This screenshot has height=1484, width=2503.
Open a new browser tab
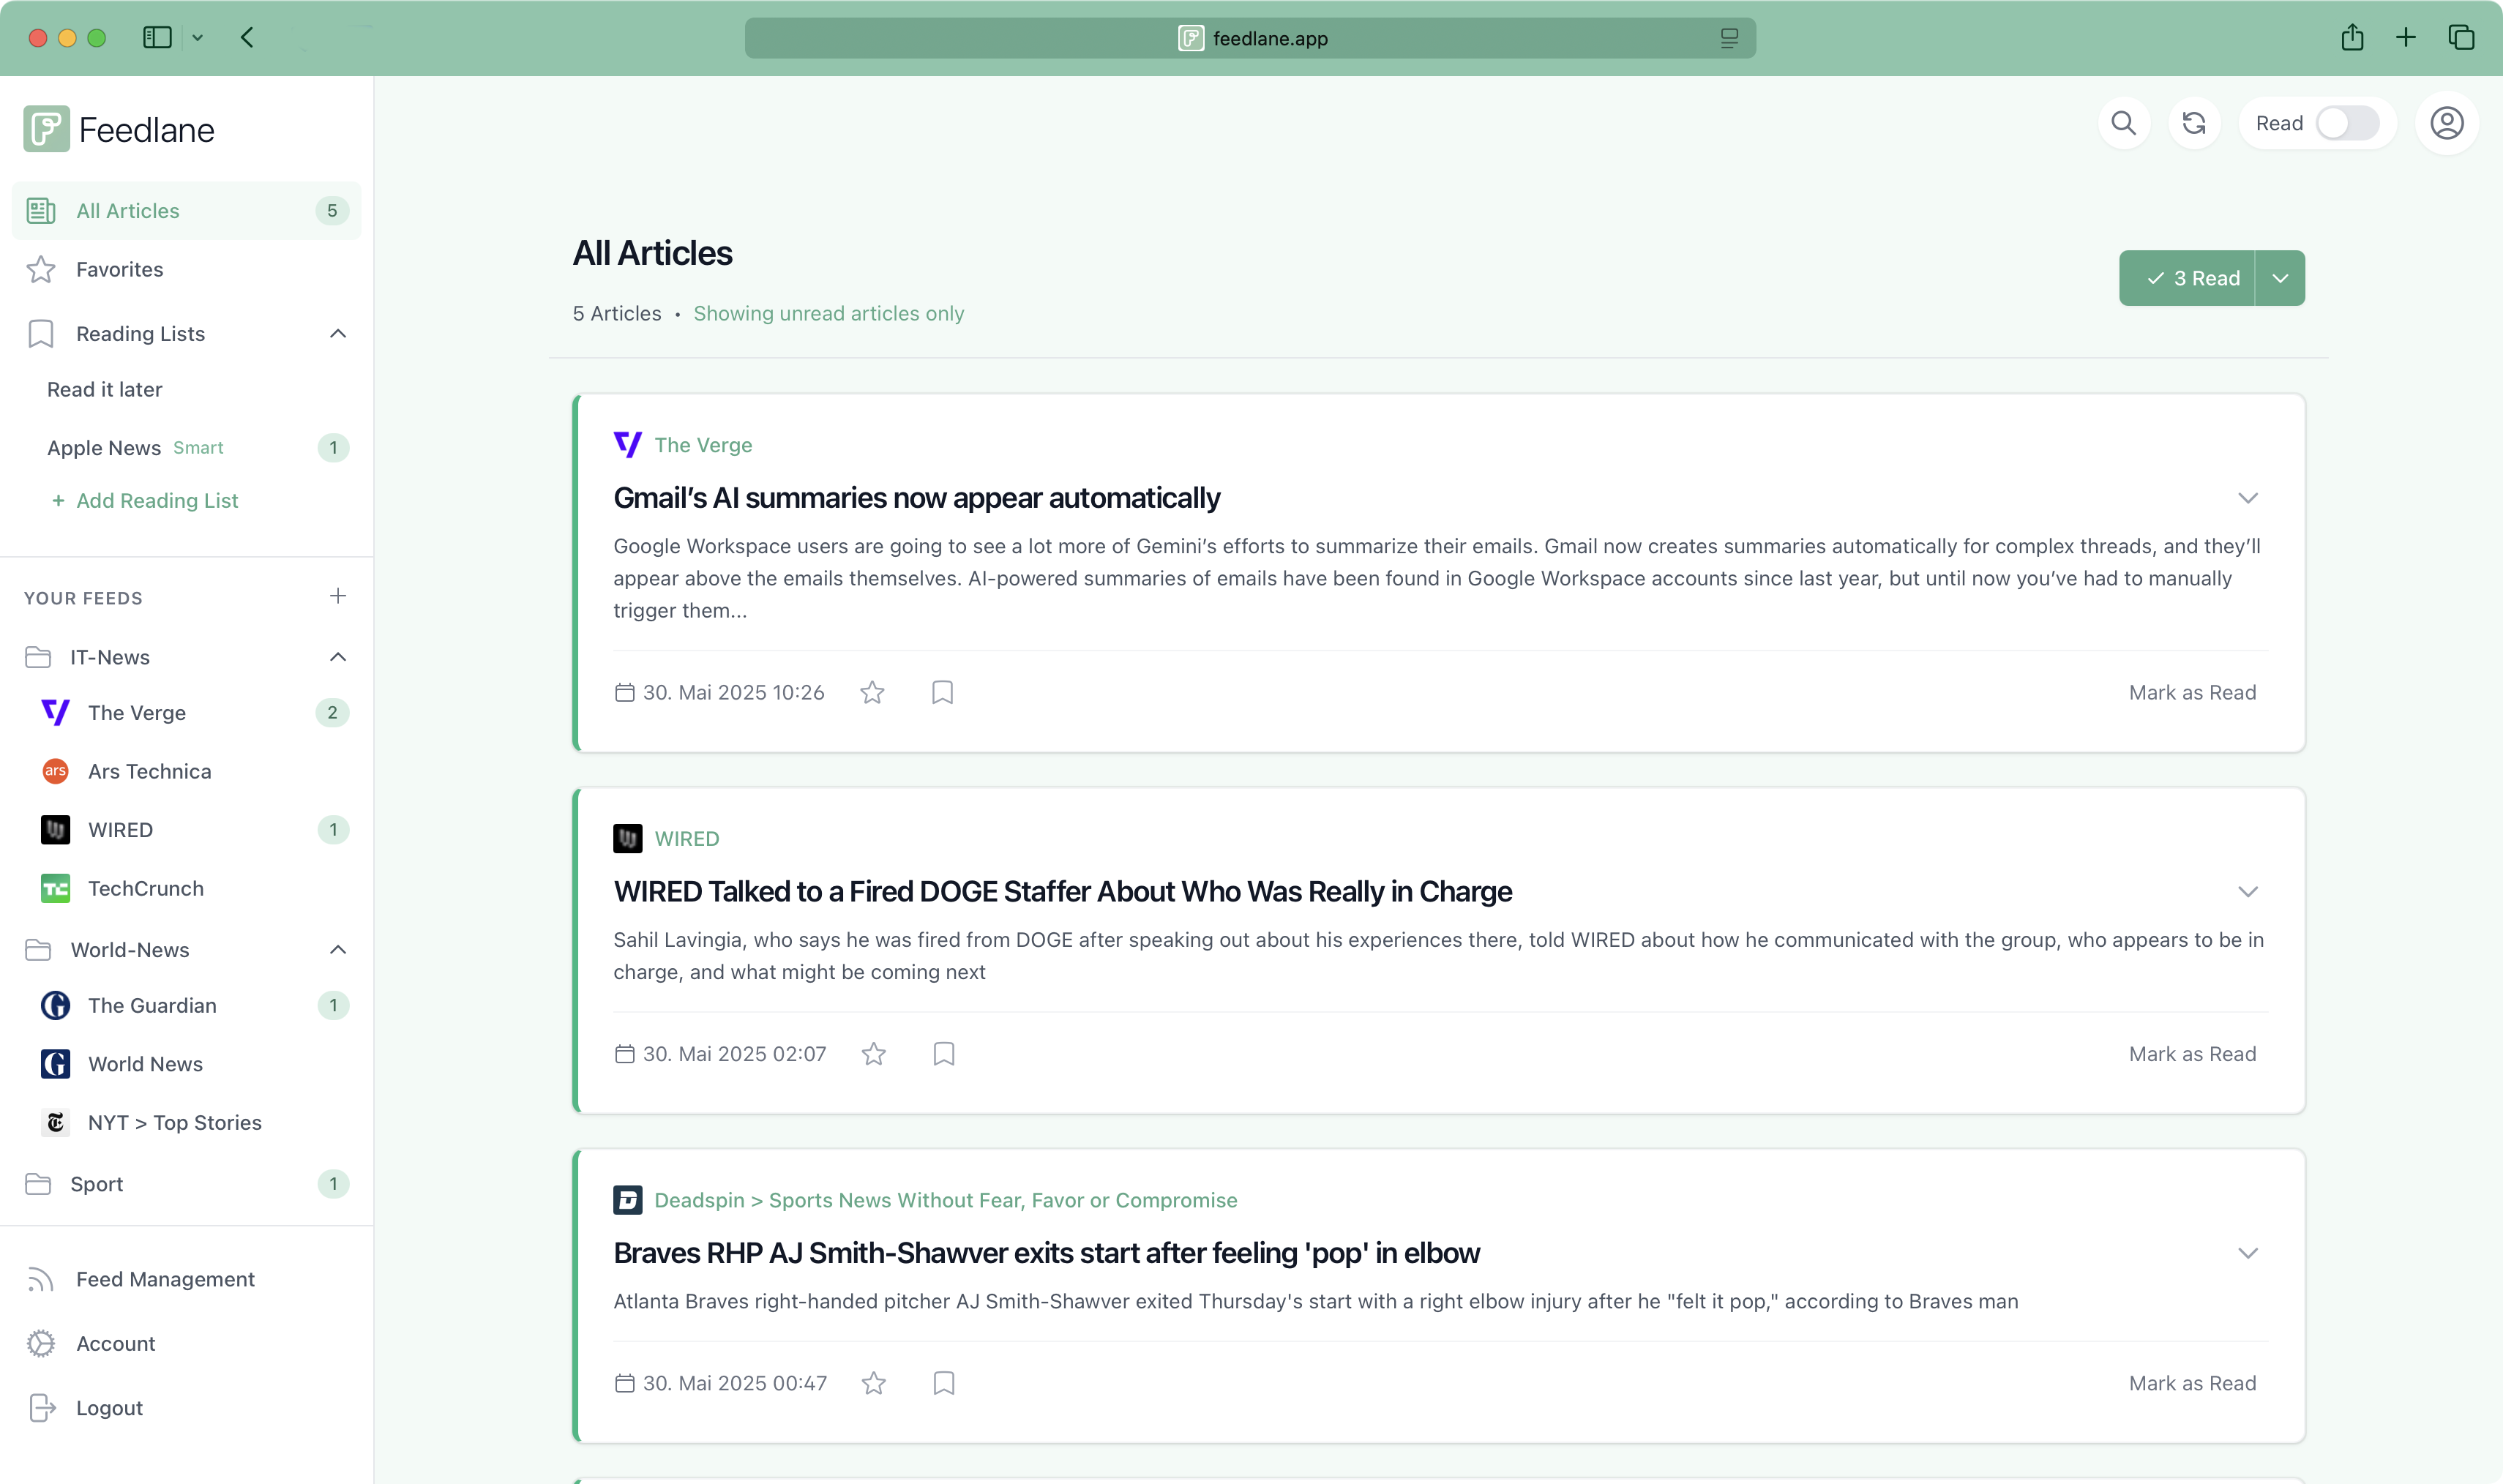(2406, 38)
